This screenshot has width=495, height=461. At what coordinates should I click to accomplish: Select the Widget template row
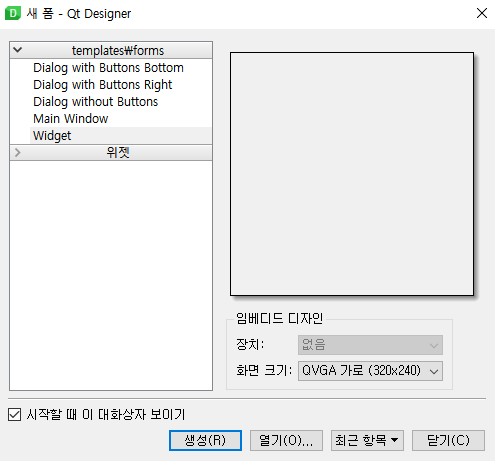pyautogui.click(x=121, y=136)
